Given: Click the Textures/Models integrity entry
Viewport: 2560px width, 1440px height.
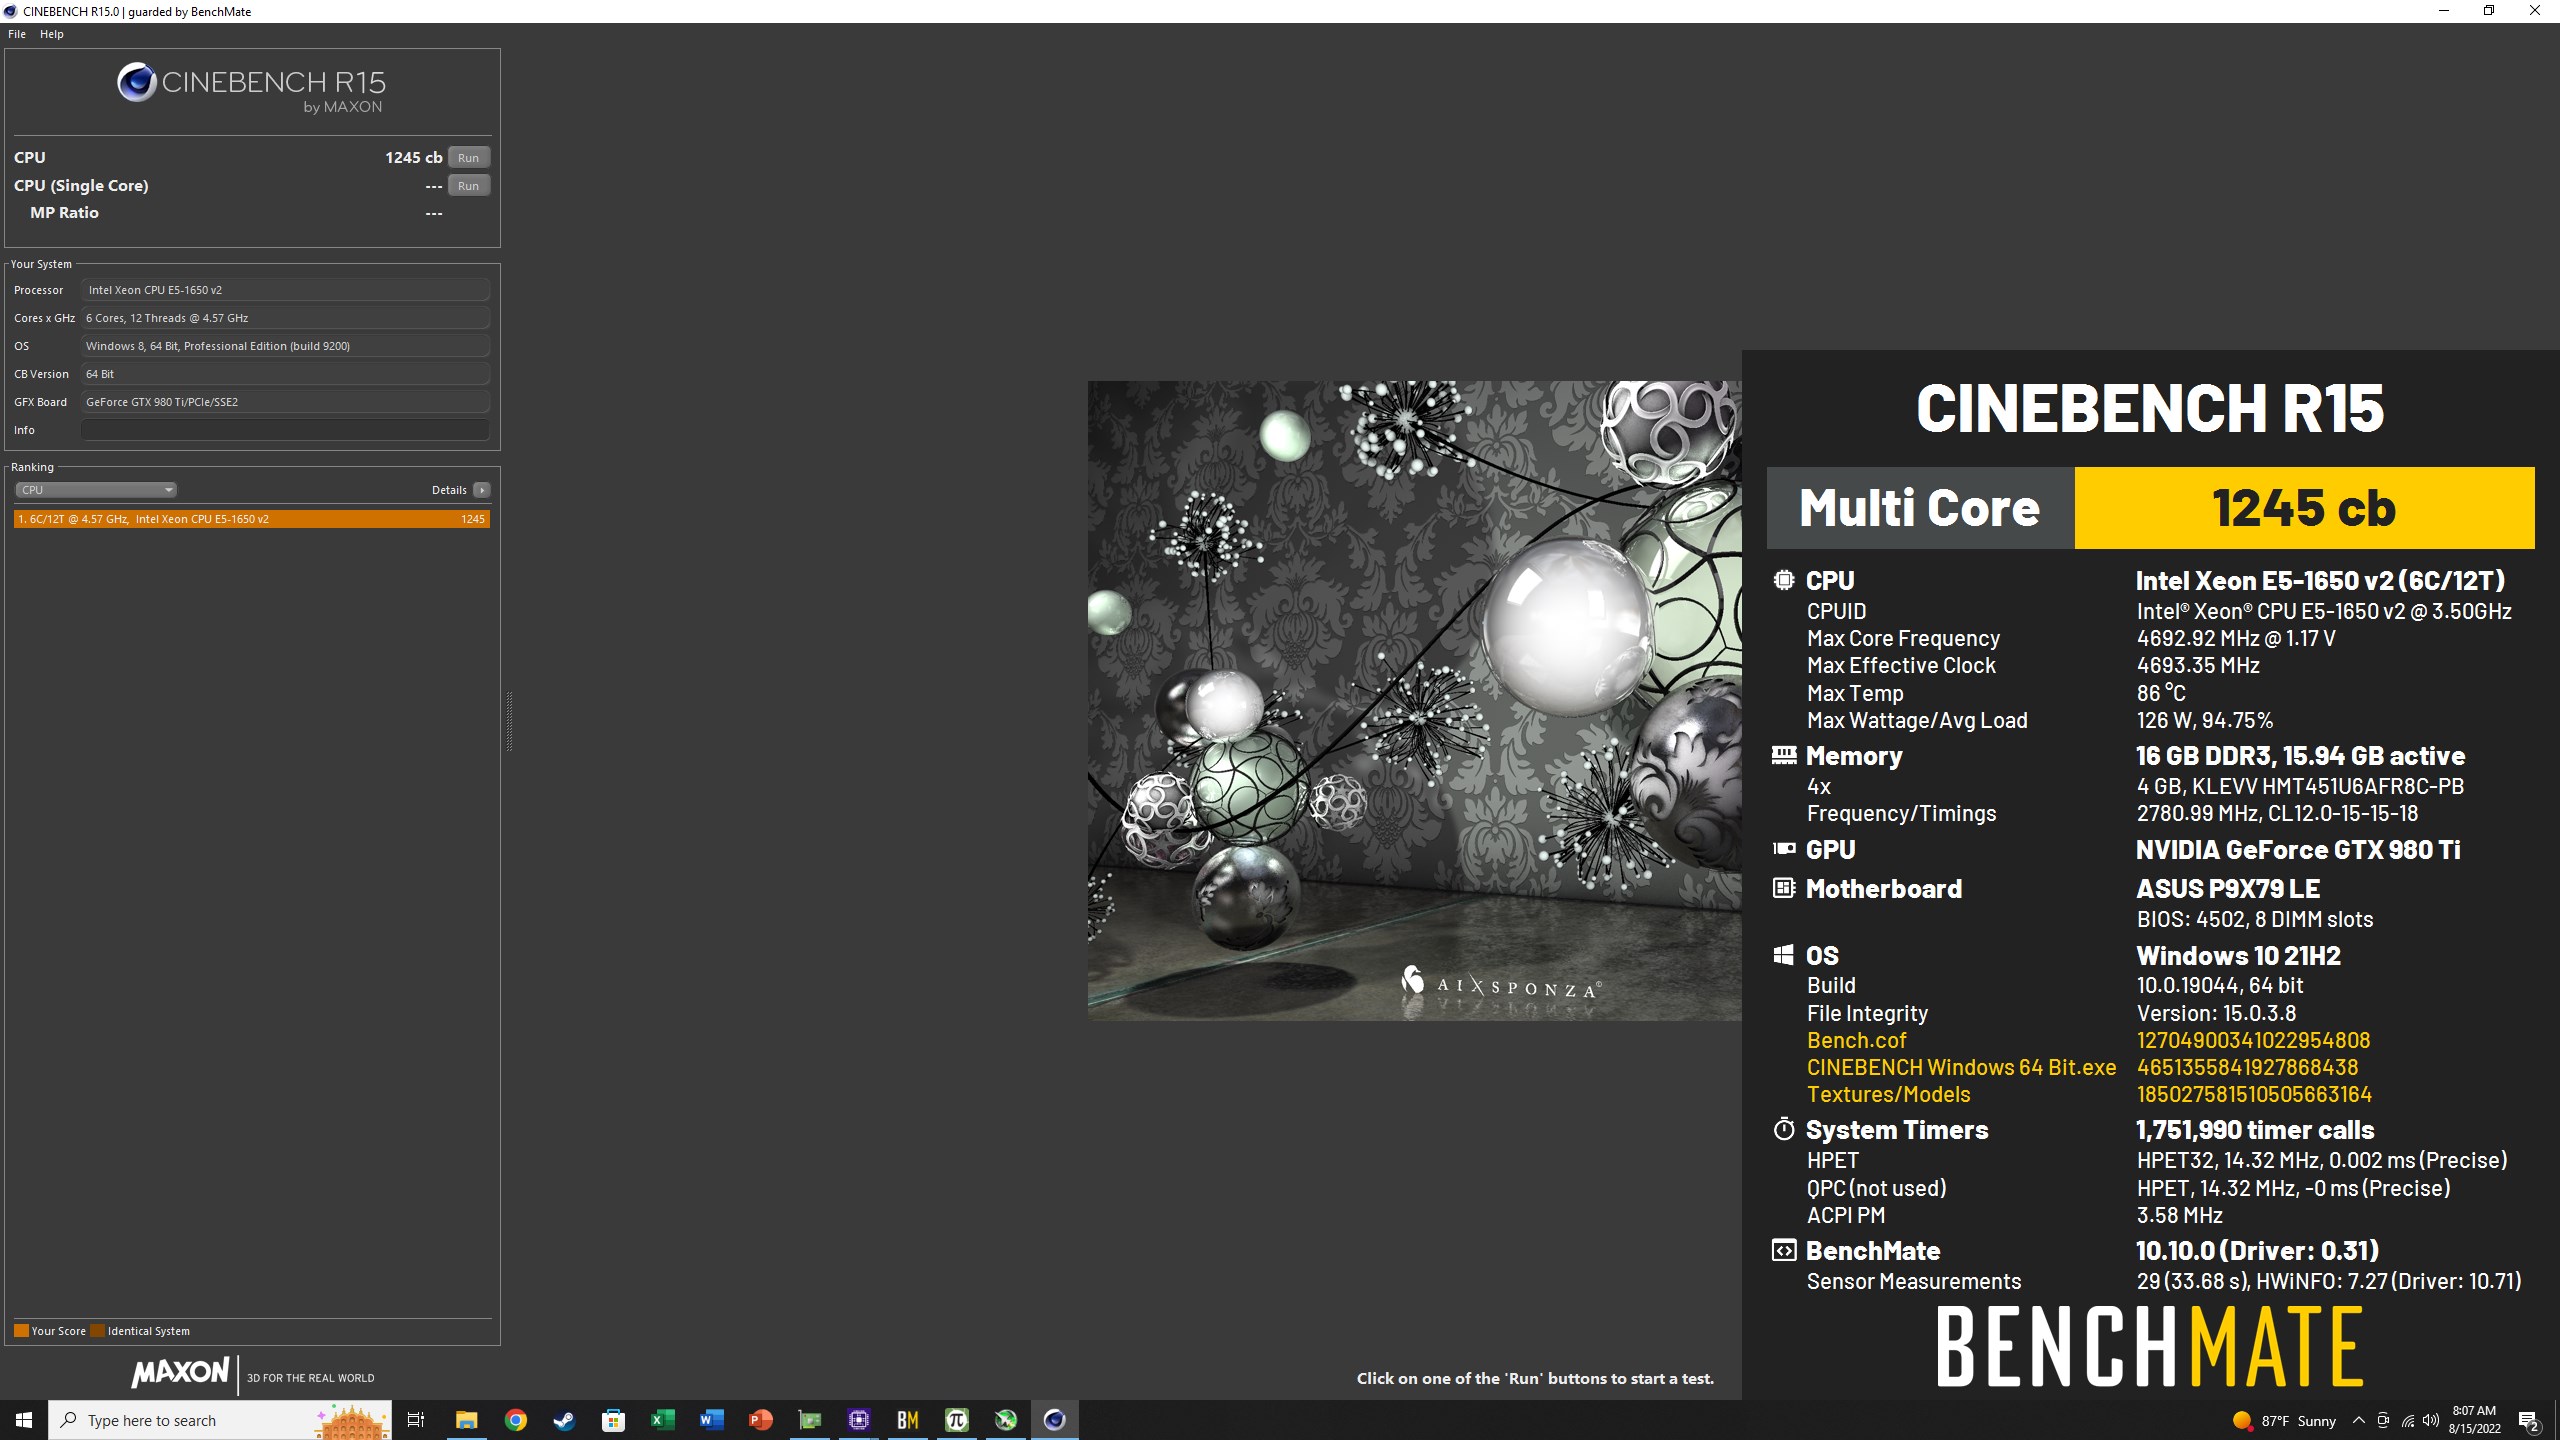Looking at the screenshot, I should pos(1888,1094).
